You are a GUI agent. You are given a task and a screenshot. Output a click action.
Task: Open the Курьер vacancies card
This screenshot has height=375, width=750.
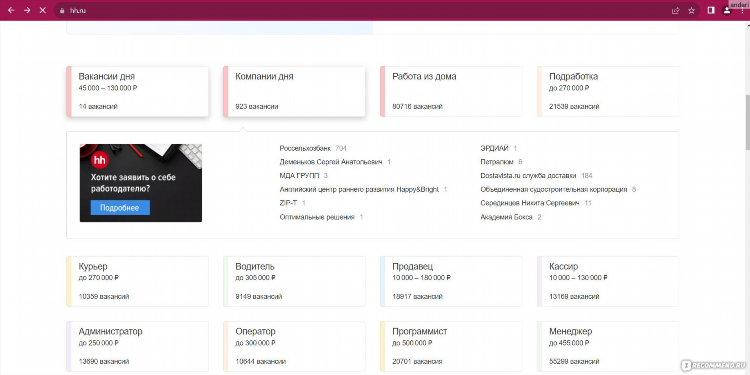[x=138, y=281]
